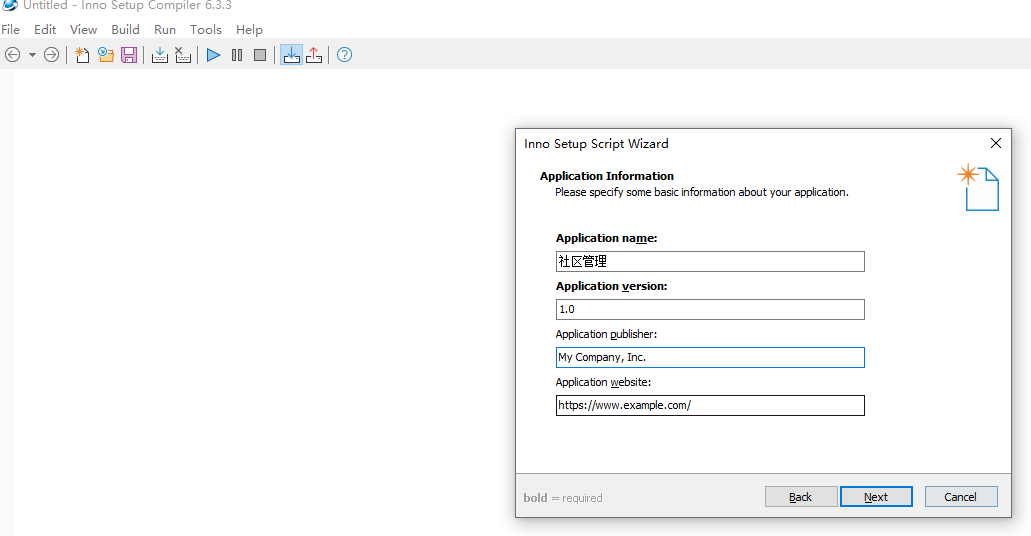Click the Stop Compile toolbar icon

[183, 55]
